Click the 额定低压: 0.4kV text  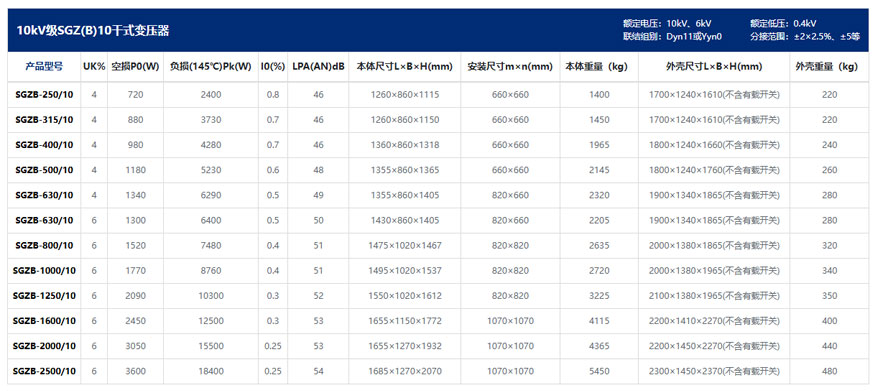coord(783,24)
